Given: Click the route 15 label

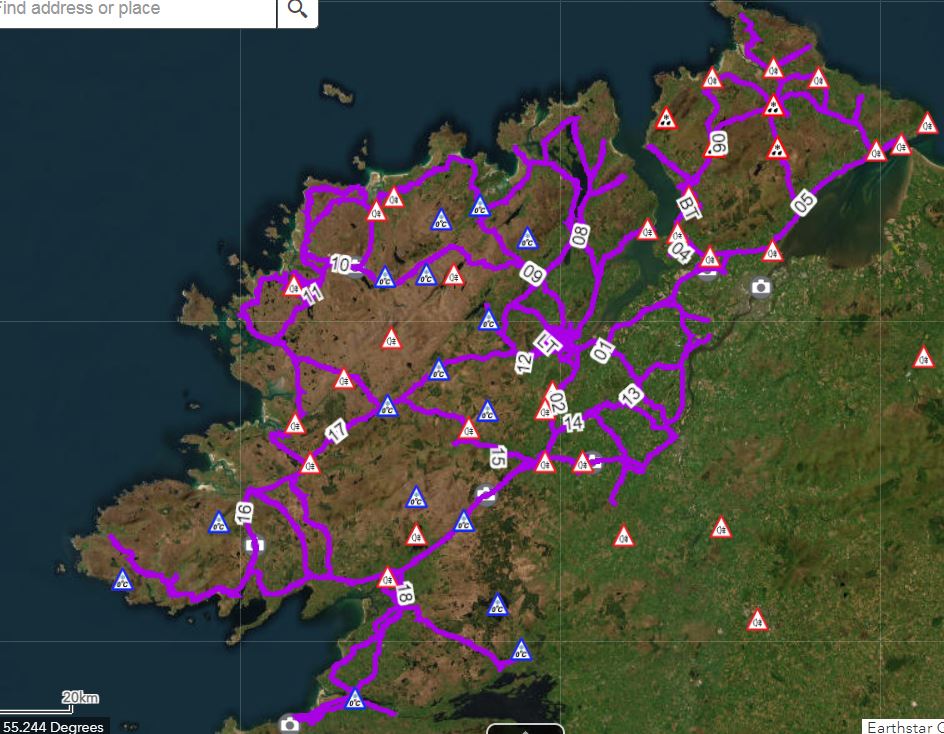Looking at the screenshot, I should [498, 457].
